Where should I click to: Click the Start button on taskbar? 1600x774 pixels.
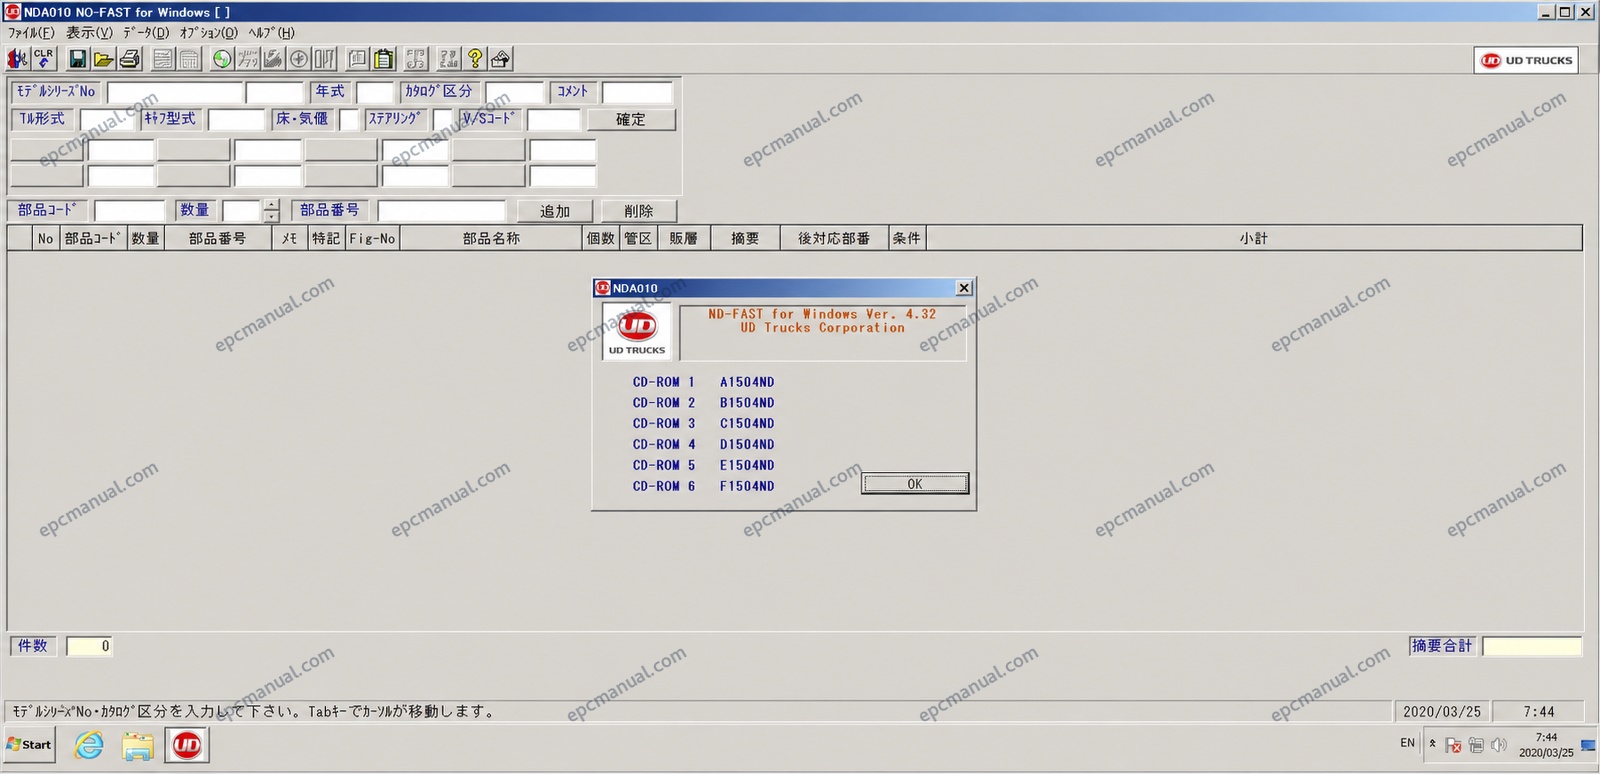[x=30, y=745]
